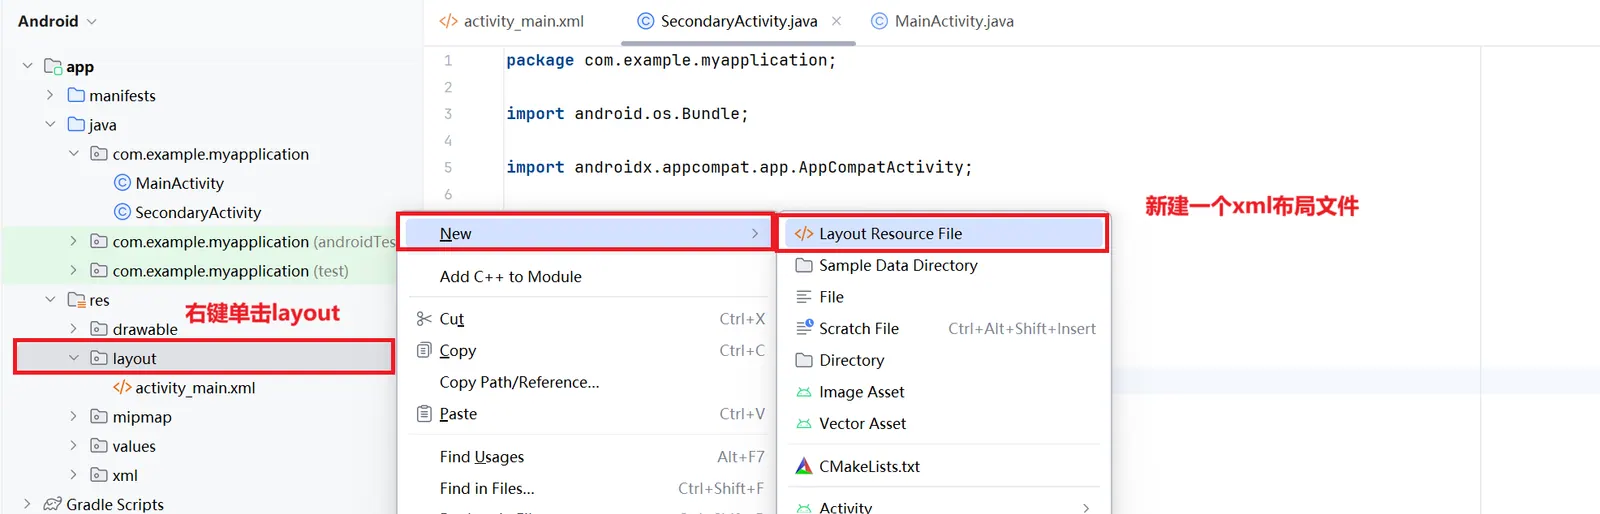1600x514 pixels.
Task: Click the Paste clipboard icon
Action: (x=424, y=414)
